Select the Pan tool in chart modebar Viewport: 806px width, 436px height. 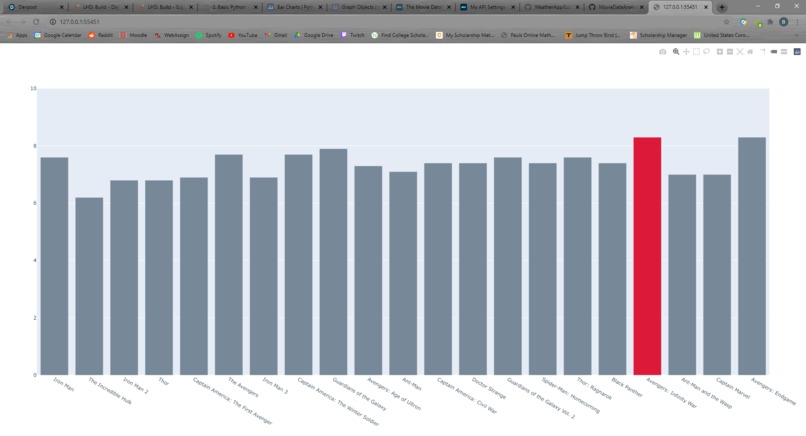[686, 51]
